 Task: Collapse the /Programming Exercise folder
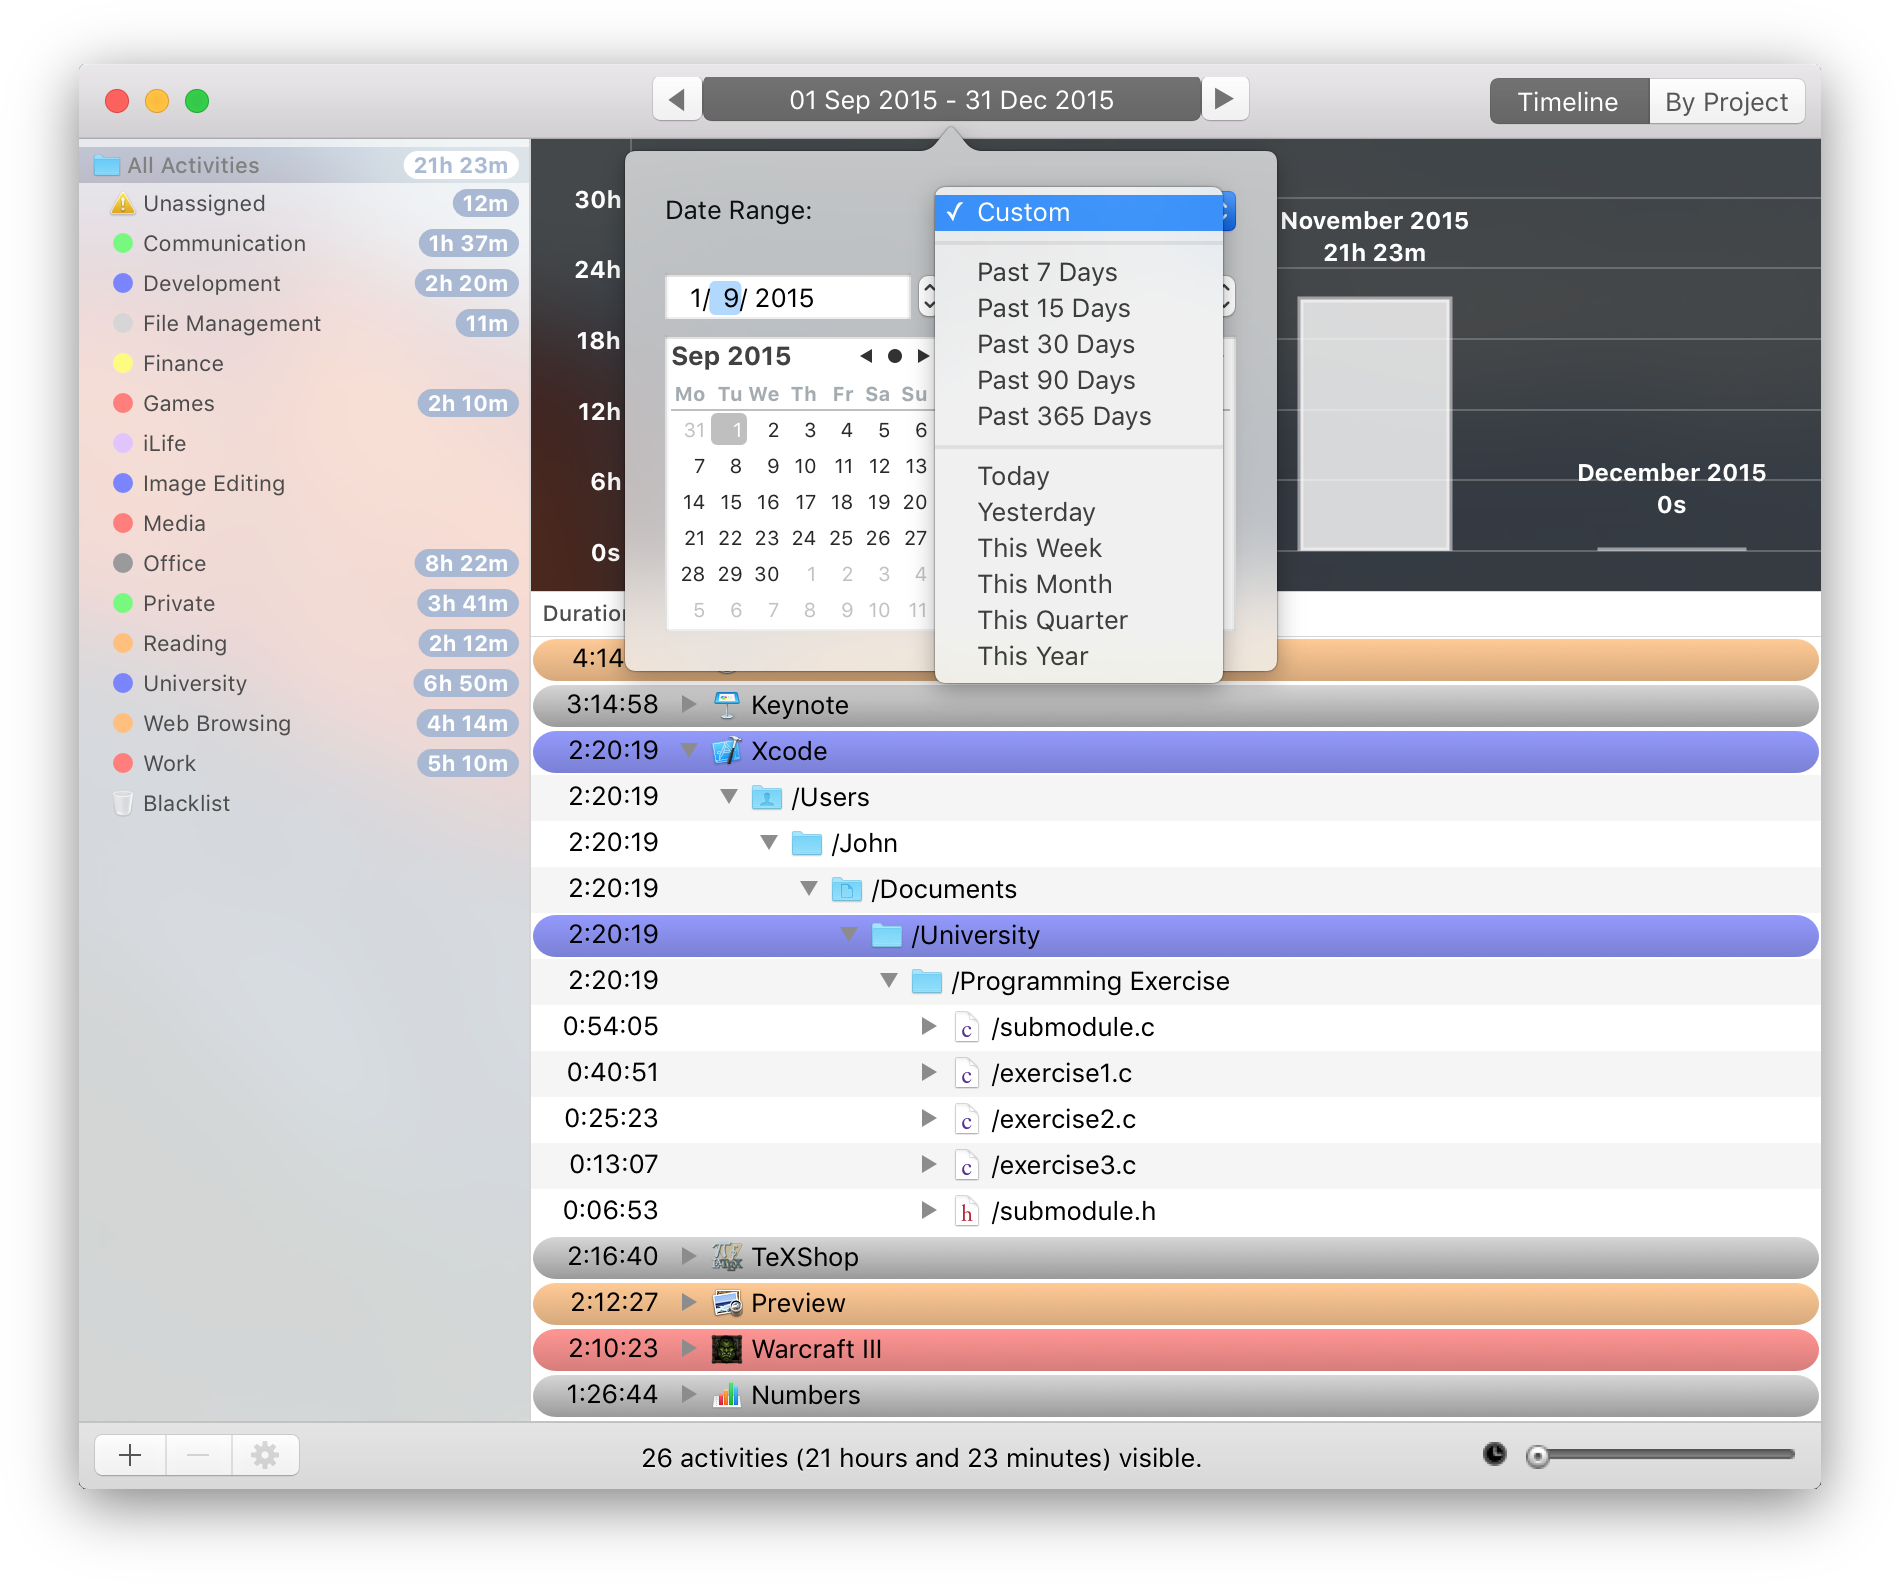889,980
